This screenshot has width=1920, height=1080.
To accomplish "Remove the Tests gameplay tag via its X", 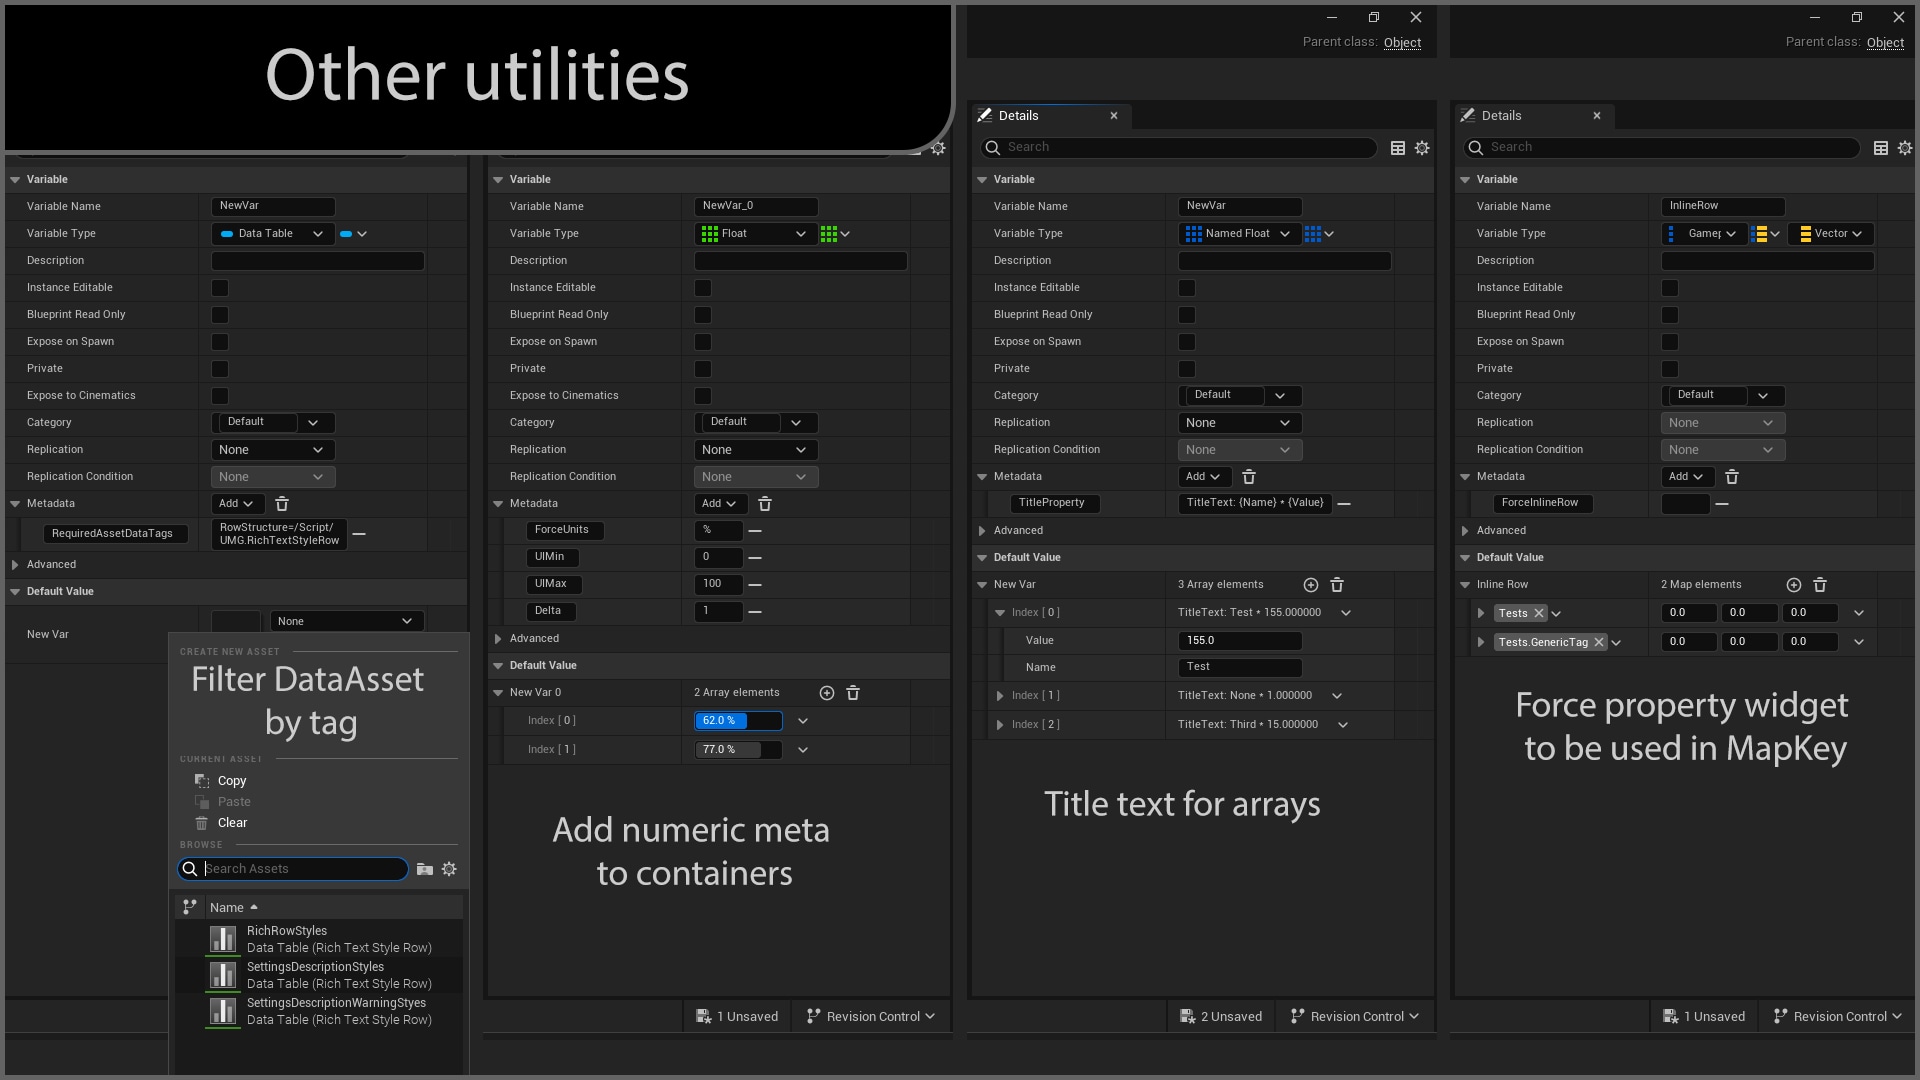I will coord(1540,613).
